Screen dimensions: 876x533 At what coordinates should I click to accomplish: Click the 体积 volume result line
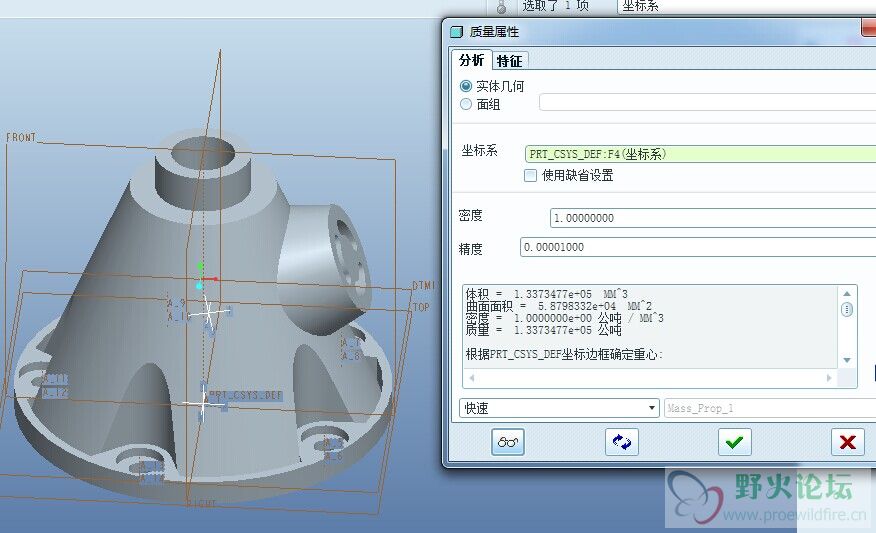click(546, 294)
